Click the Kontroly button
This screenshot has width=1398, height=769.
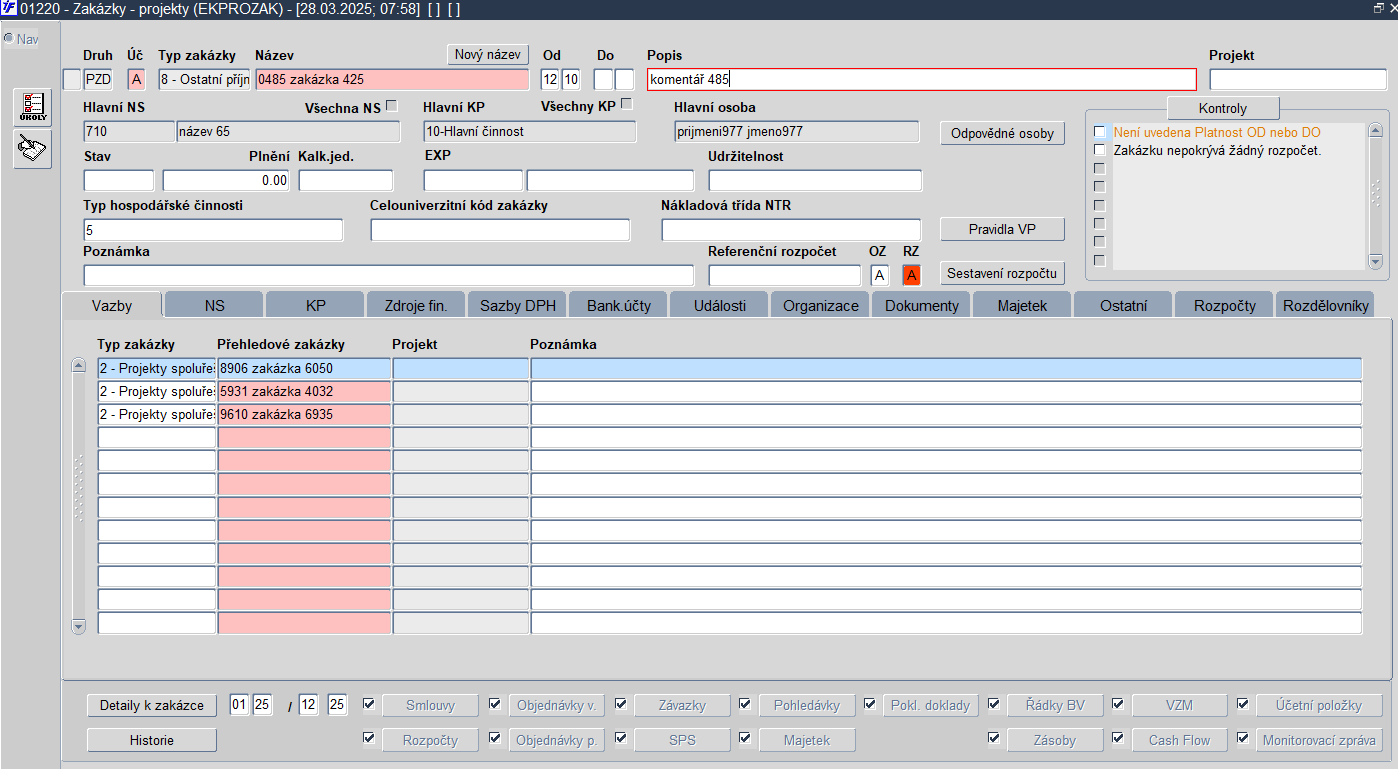click(x=1222, y=108)
